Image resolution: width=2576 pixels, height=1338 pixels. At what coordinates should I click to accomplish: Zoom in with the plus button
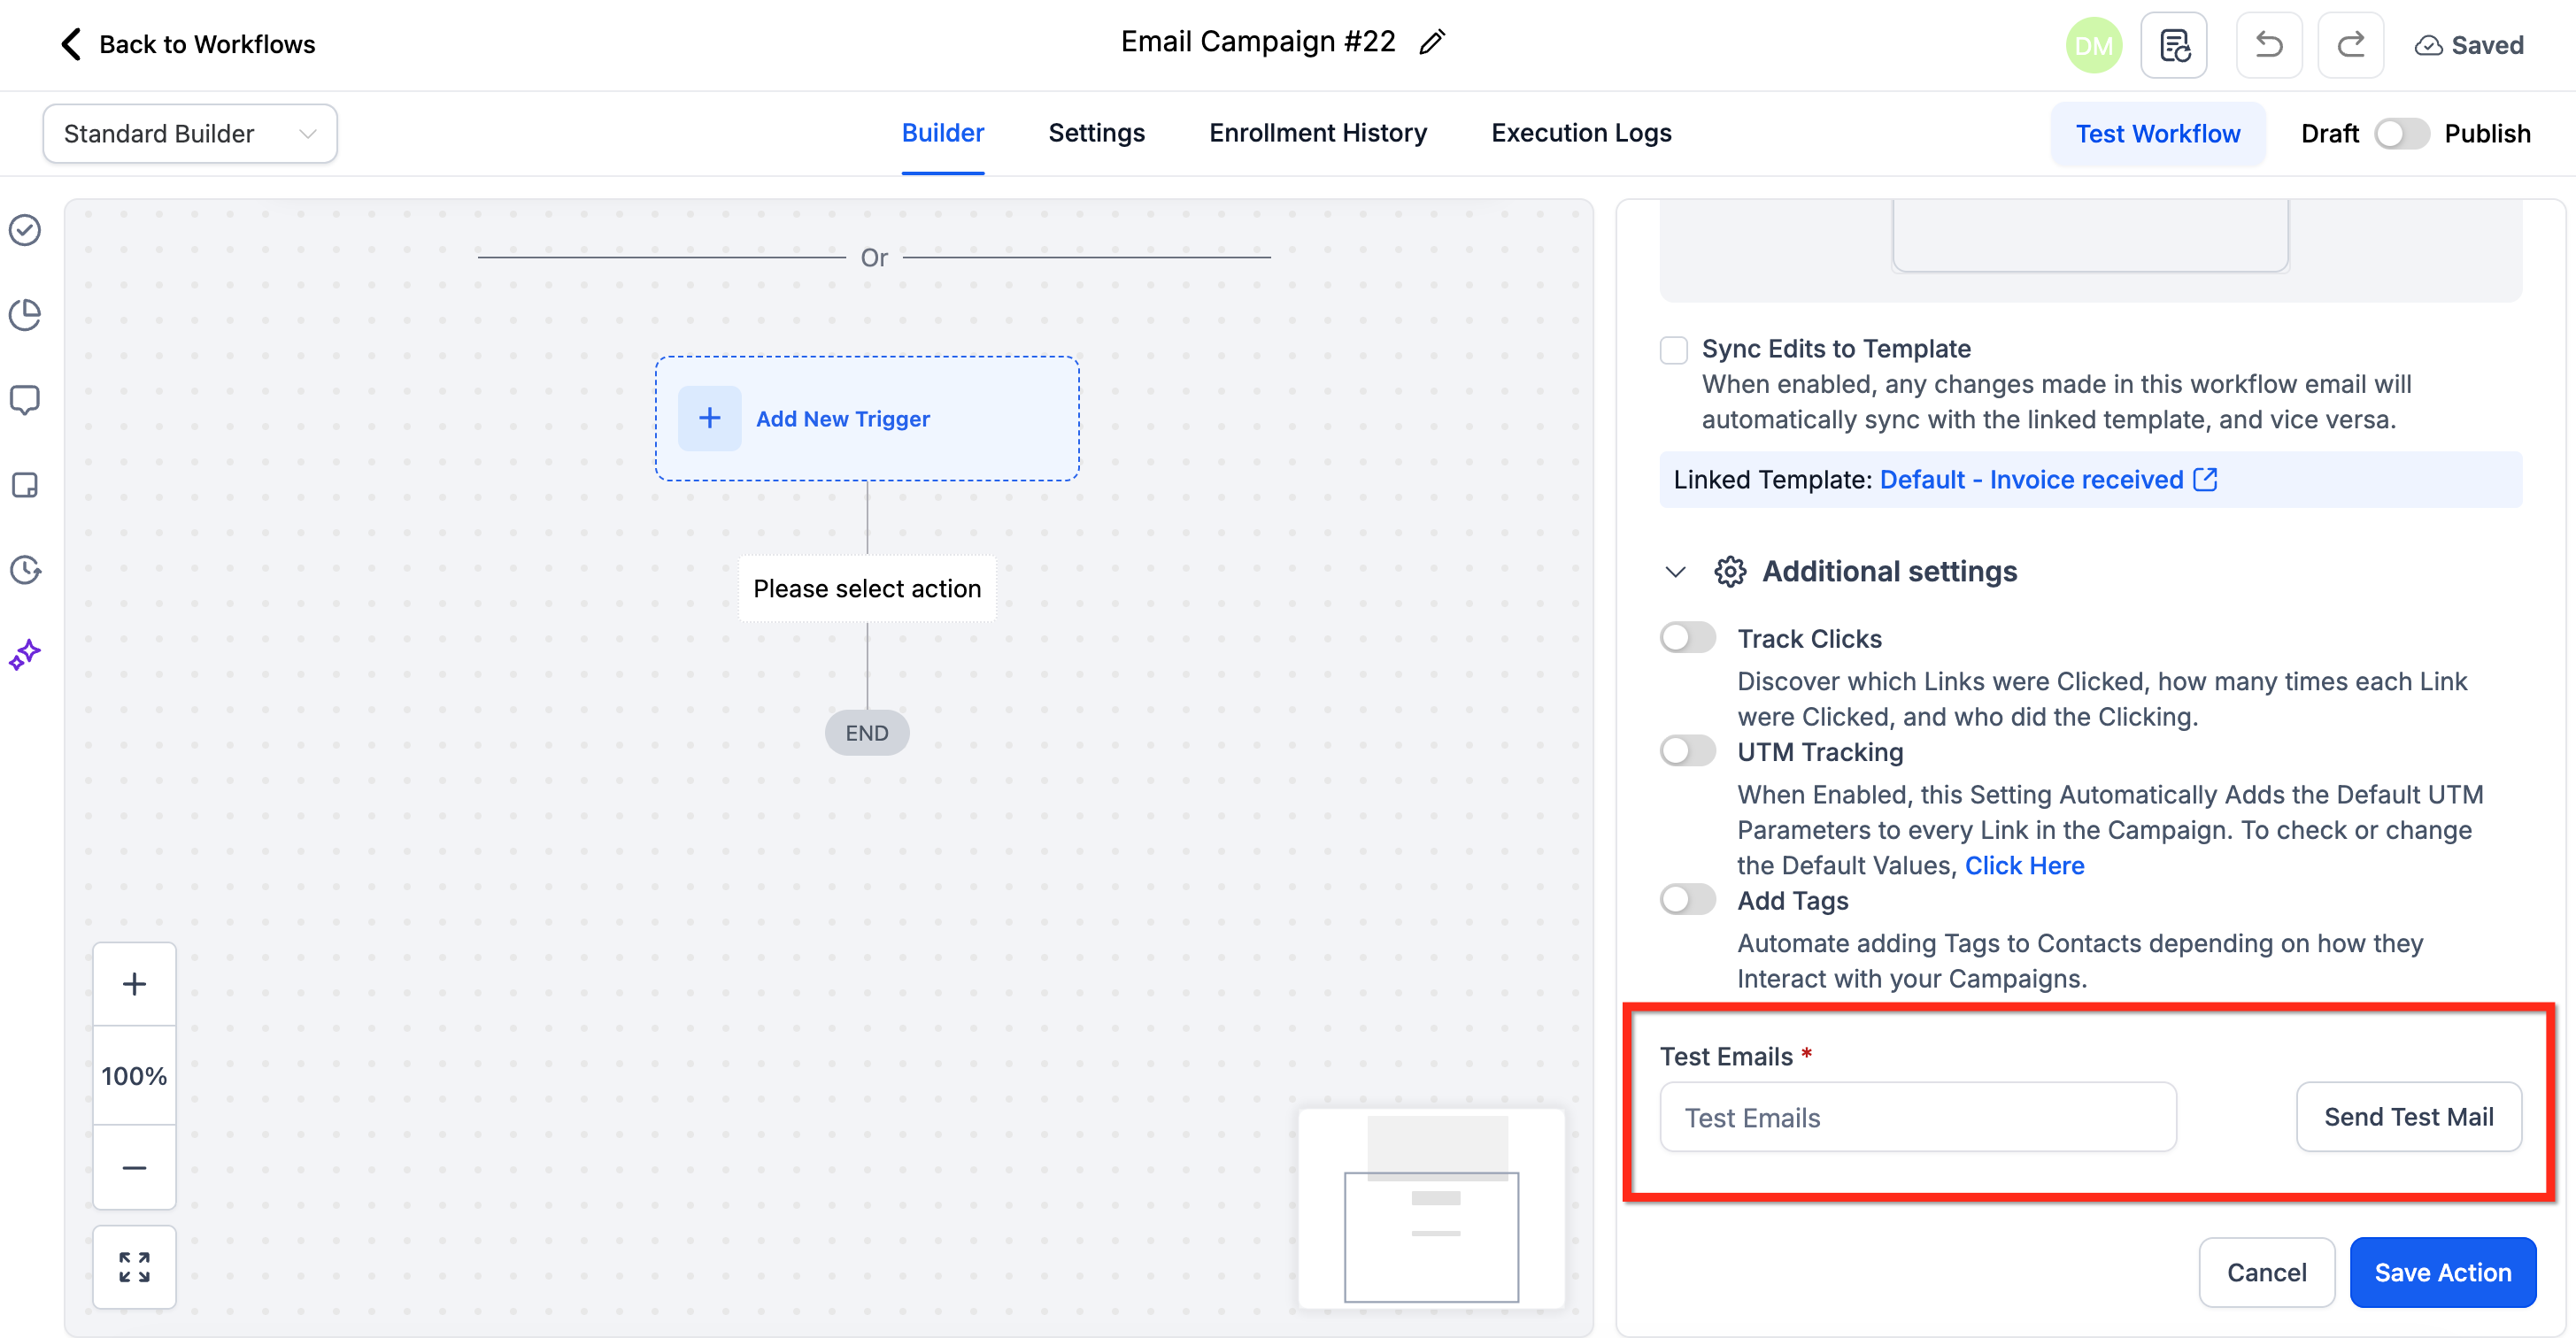tap(134, 984)
